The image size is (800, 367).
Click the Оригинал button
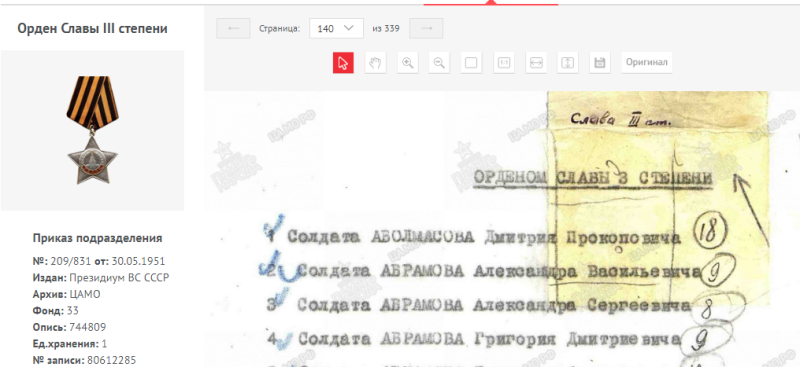click(x=646, y=63)
